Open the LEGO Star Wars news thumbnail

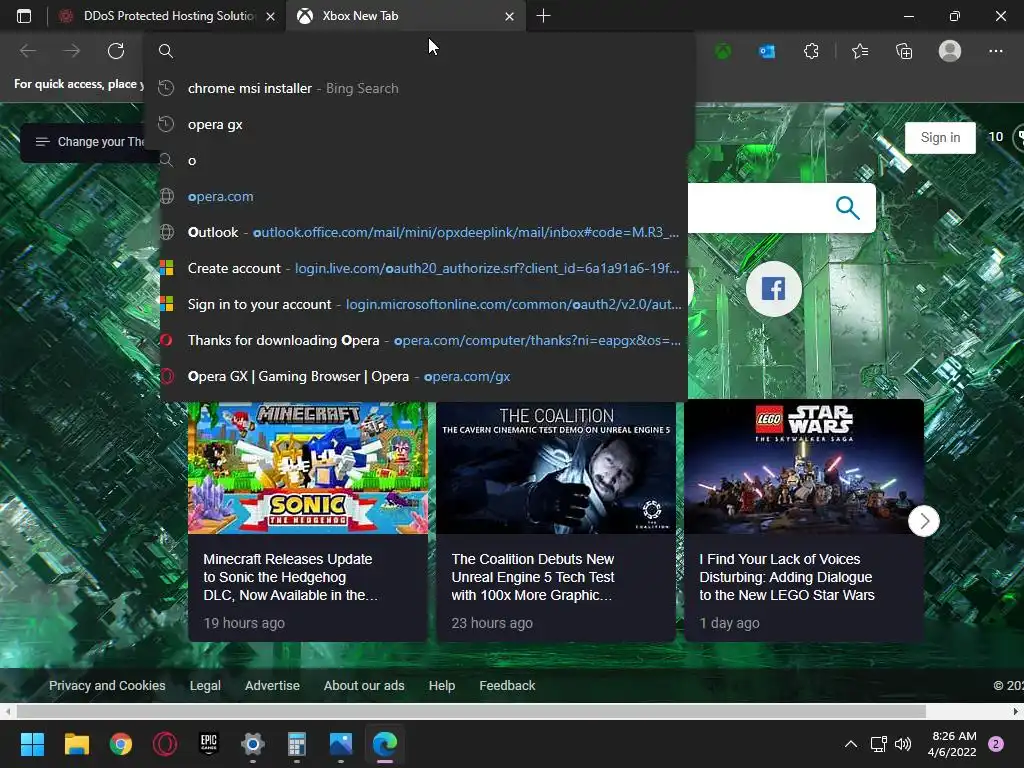pos(804,468)
